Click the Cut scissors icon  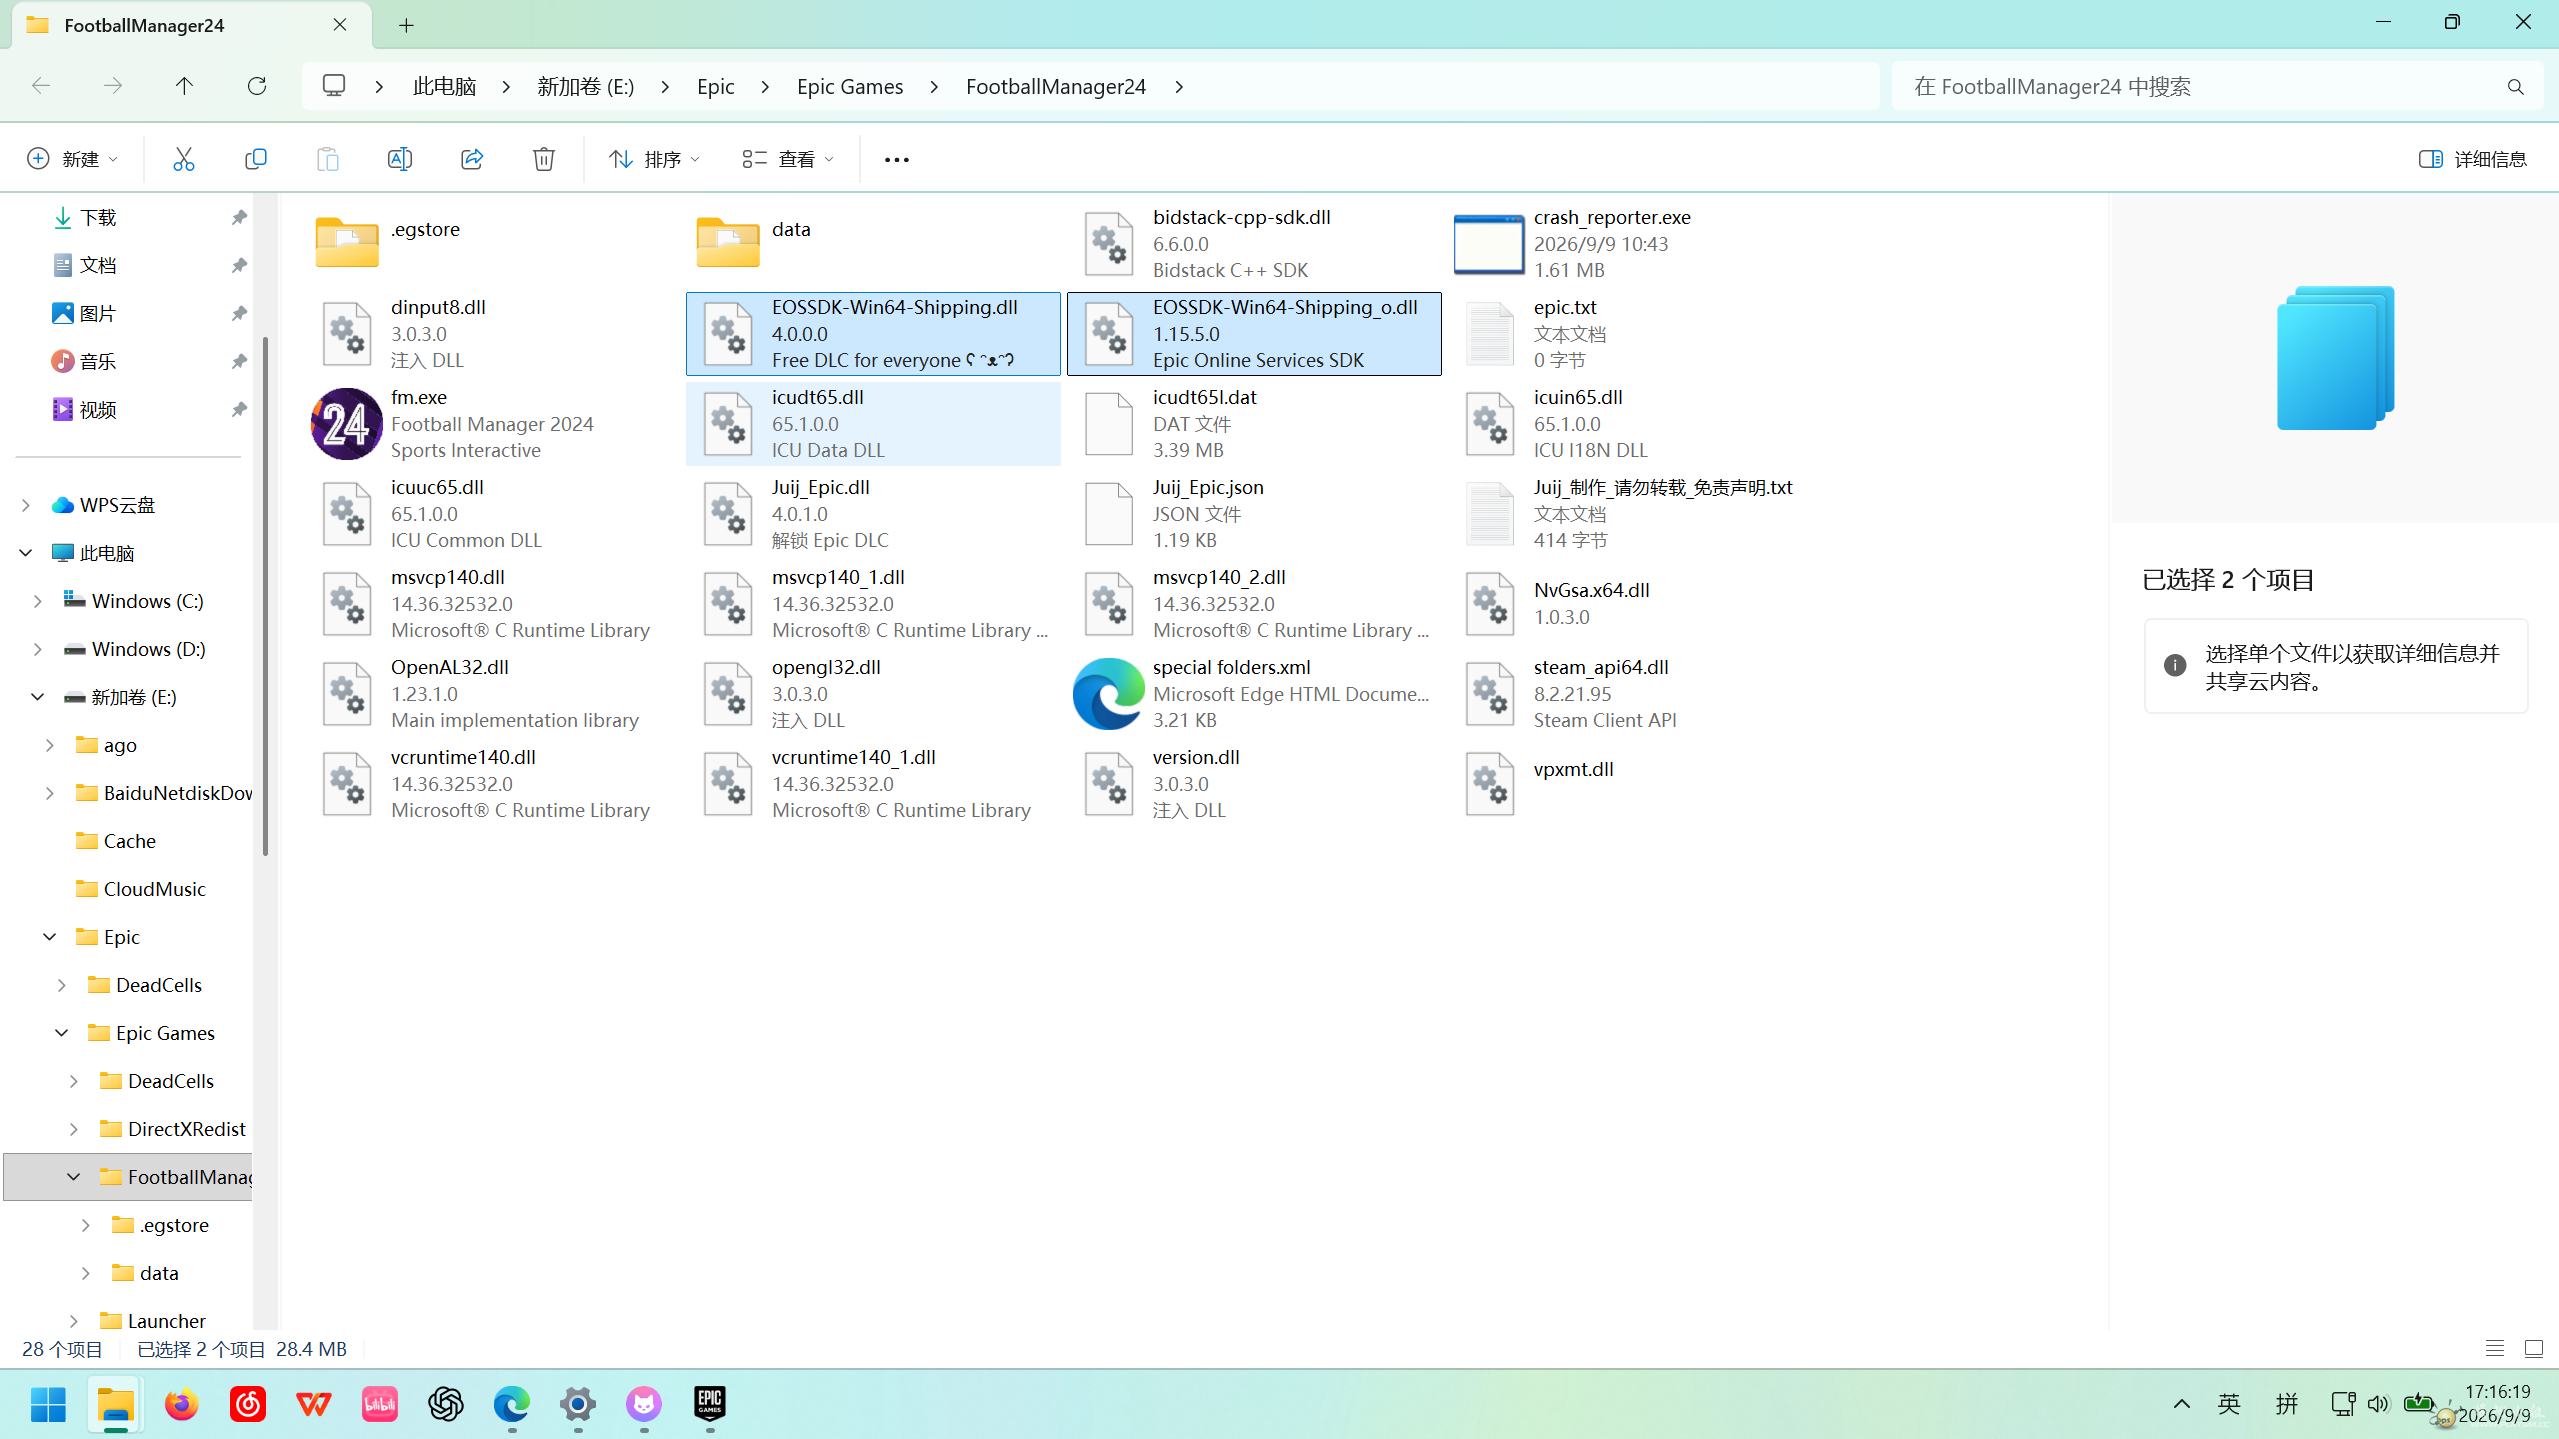(x=183, y=159)
